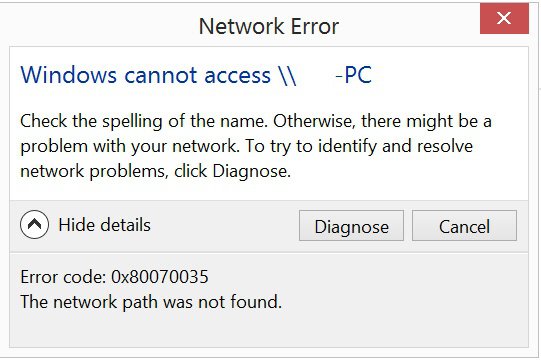Click the empty area below the error message
This screenshot has width=541, height=362.
tap(269, 330)
